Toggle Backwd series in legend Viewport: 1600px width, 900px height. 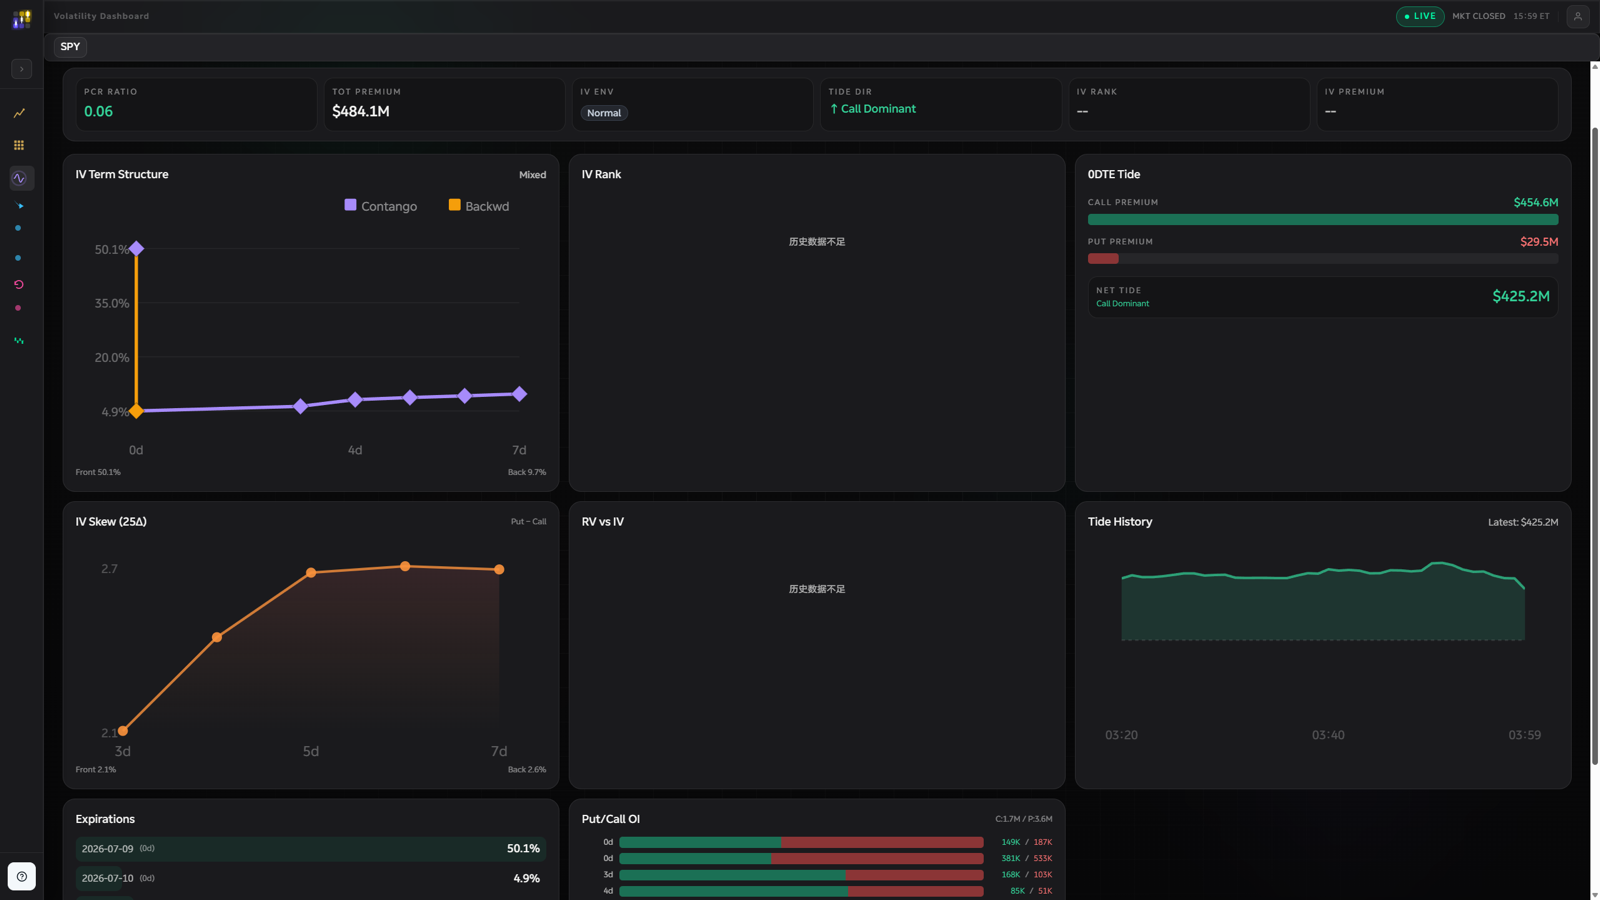(479, 206)
